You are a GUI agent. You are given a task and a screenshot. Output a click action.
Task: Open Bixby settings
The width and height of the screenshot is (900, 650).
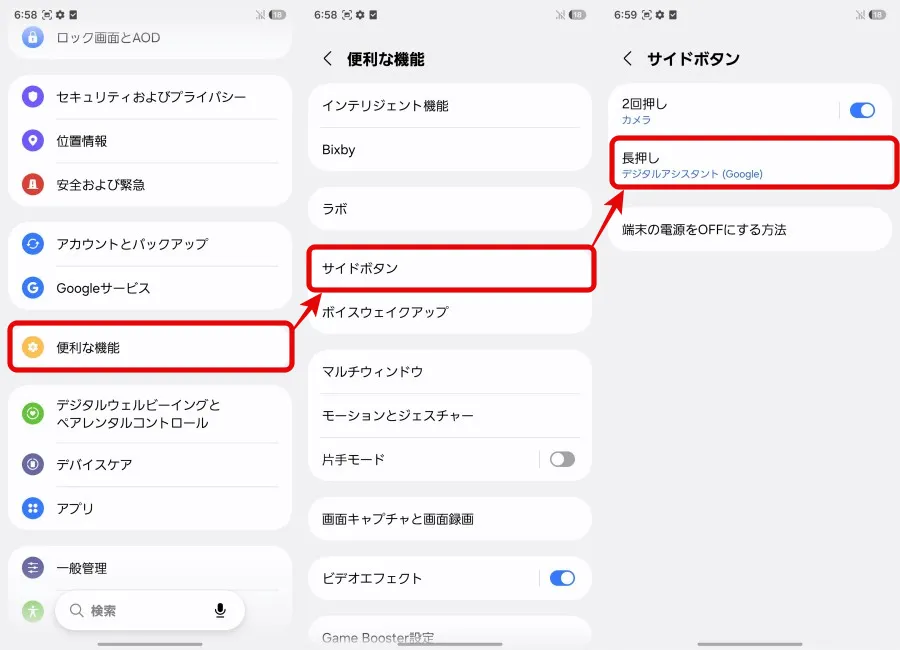[x=450, y=149]
